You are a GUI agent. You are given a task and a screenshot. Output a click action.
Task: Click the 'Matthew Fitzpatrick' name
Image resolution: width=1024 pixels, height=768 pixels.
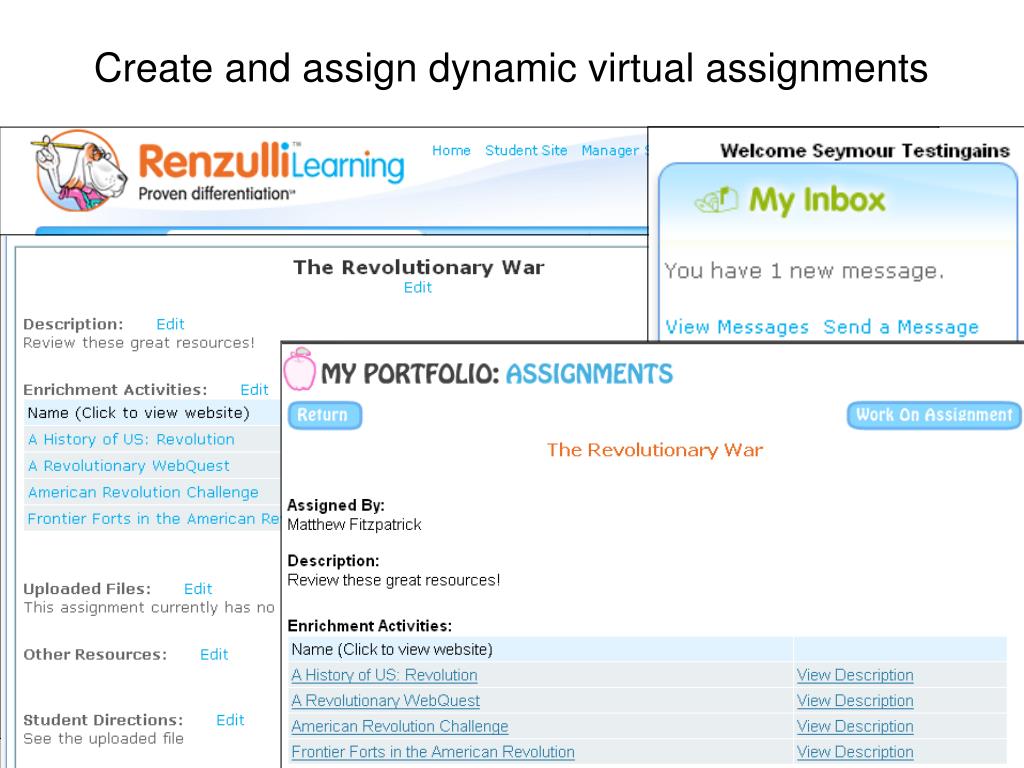[x=354, y=525]
